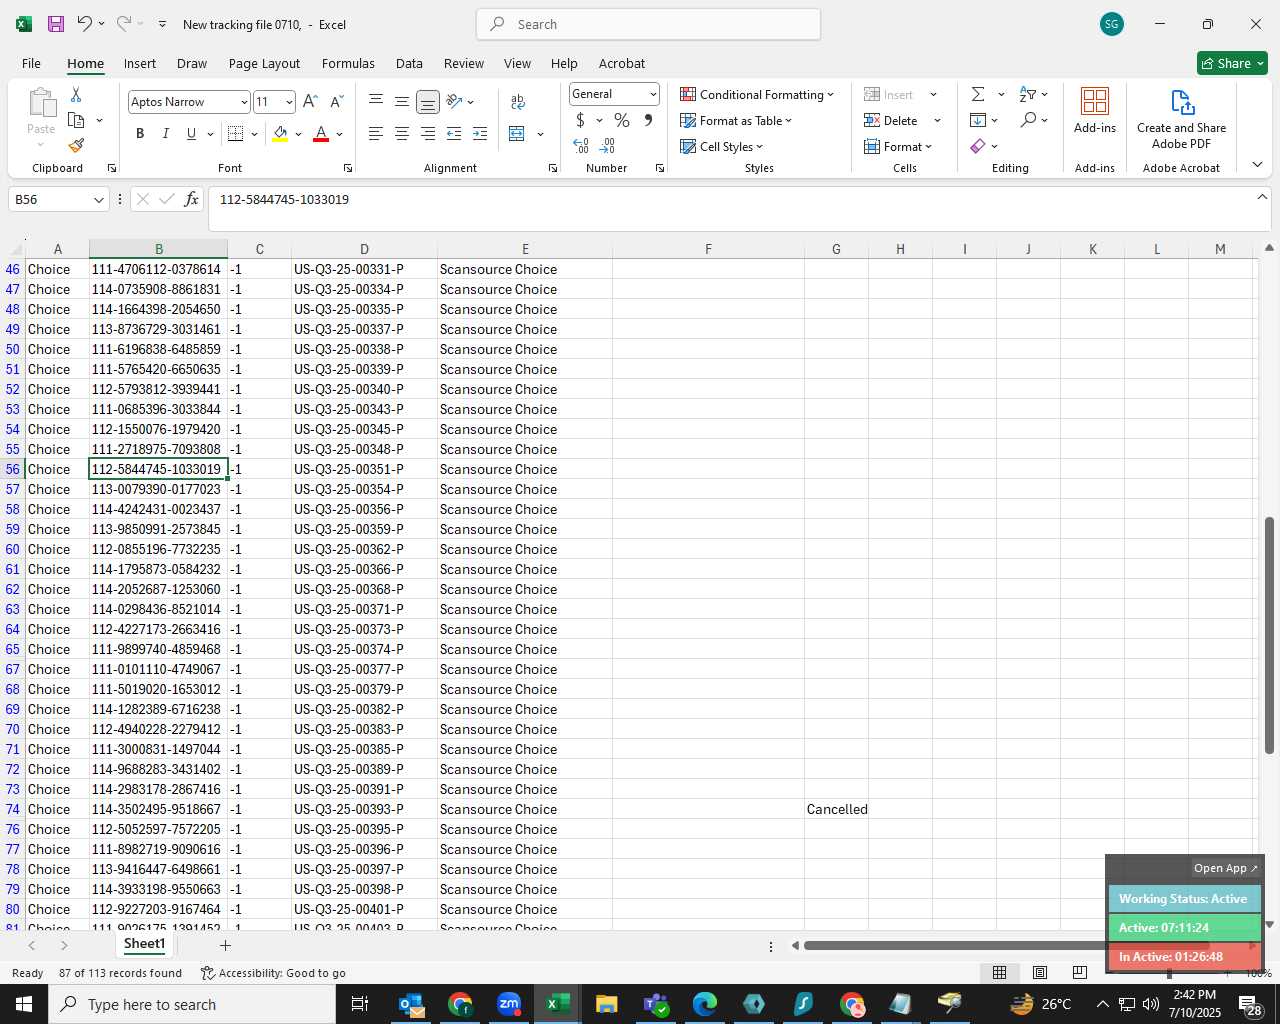Open the File menu
The height and width of the screenshot is (1024, 1280).
tap(31, 63)
